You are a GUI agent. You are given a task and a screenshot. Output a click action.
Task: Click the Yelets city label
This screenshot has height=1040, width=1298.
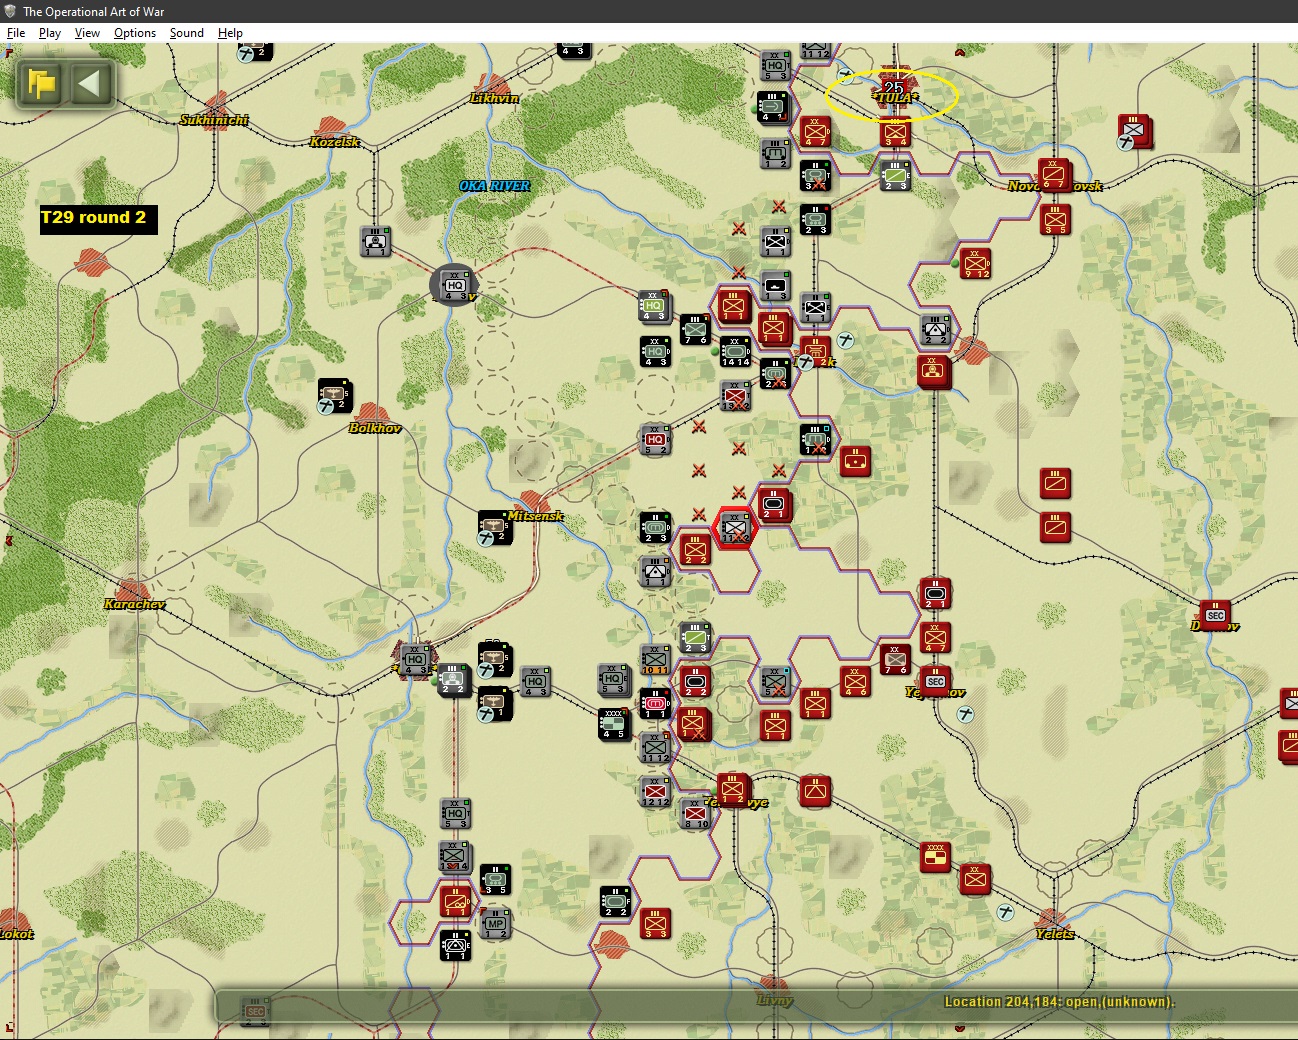tap(1055, 934)
